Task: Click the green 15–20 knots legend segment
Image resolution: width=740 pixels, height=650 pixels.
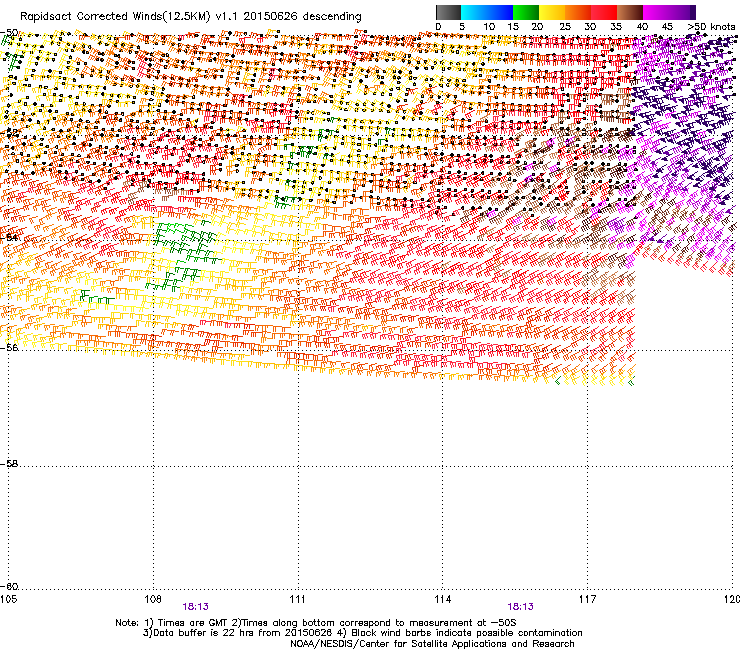Action: tap(526, 12)
